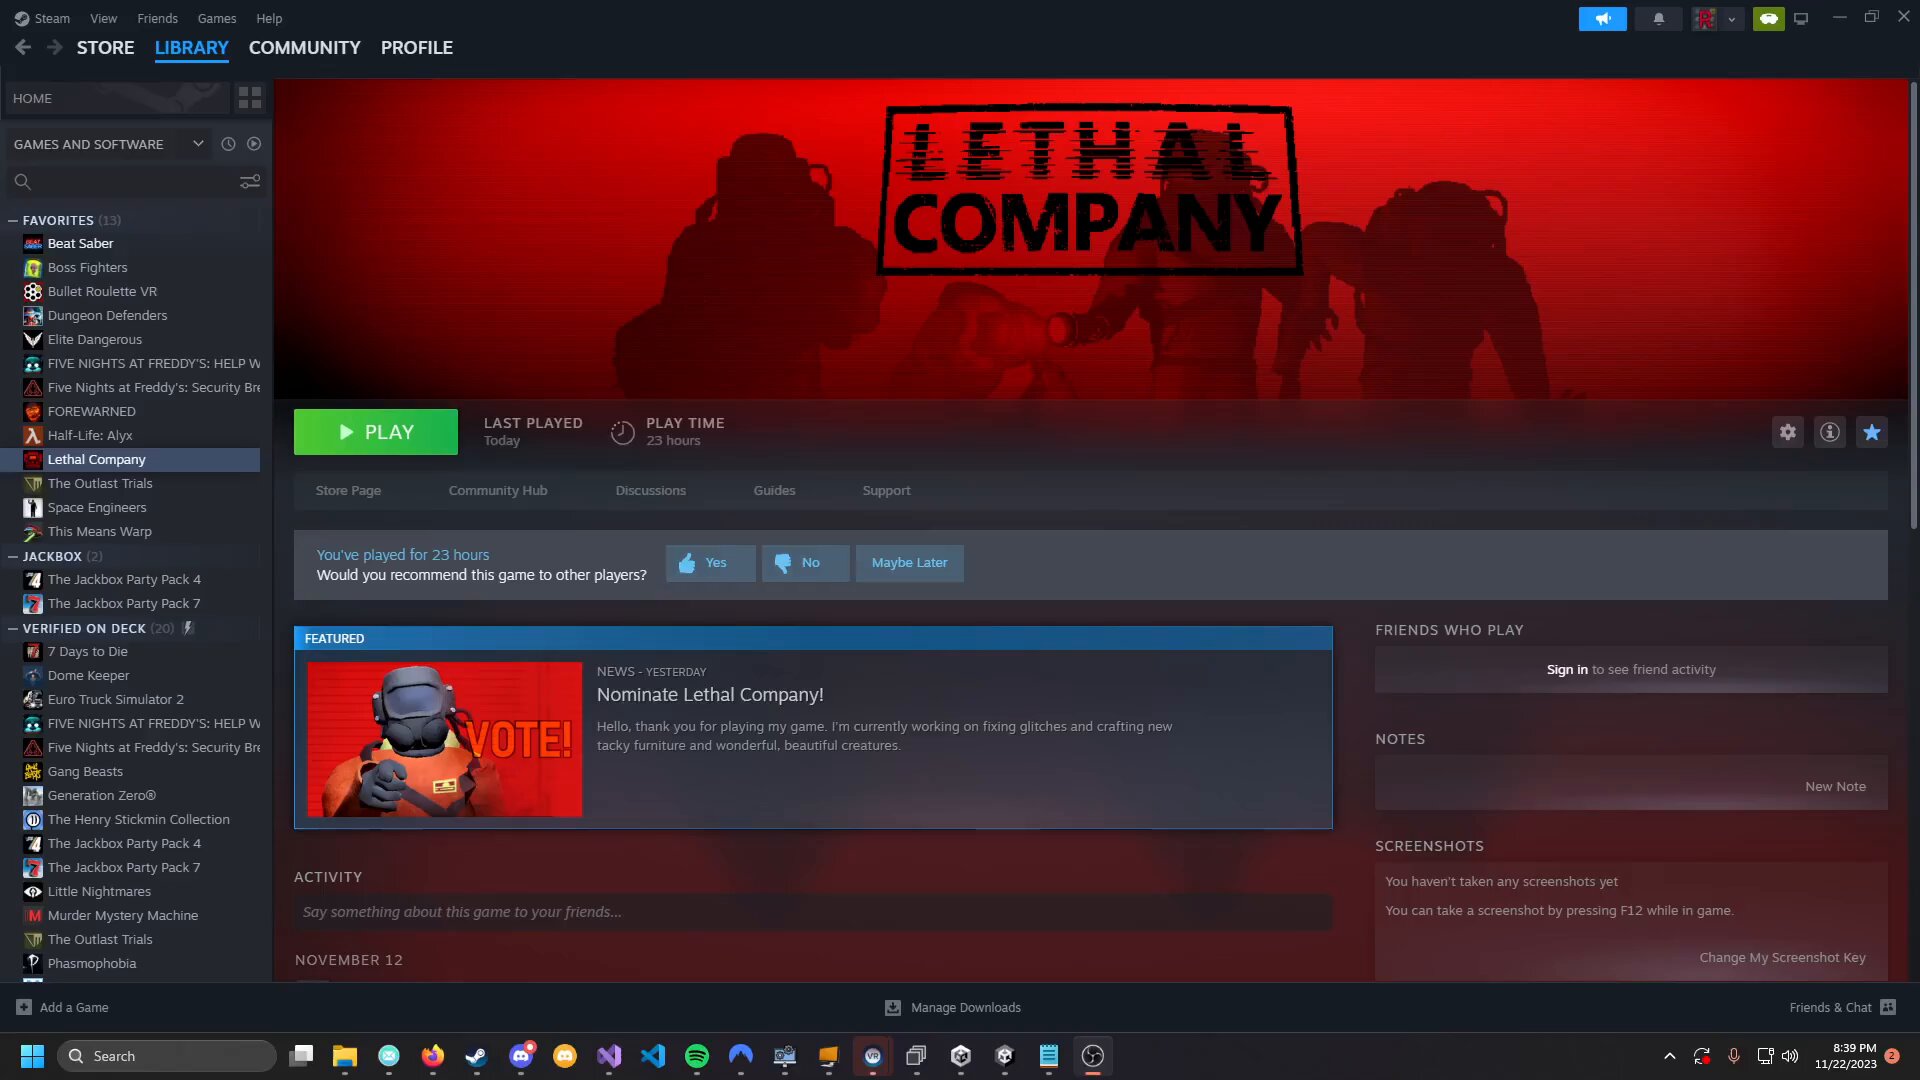Image resolution: width=1920 pixels, height=1080 pixels.
Task: Open the Nominate Lethal Company! news title
Action: 710,694
